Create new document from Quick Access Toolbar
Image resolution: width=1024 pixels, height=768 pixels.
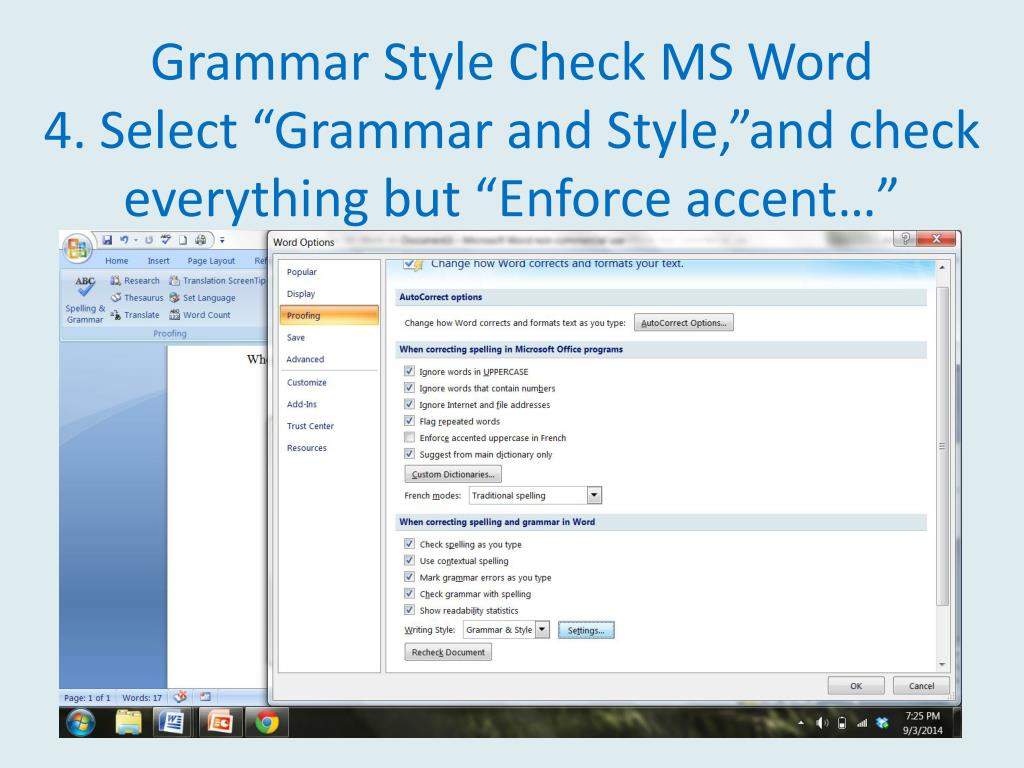coord(183,240)
